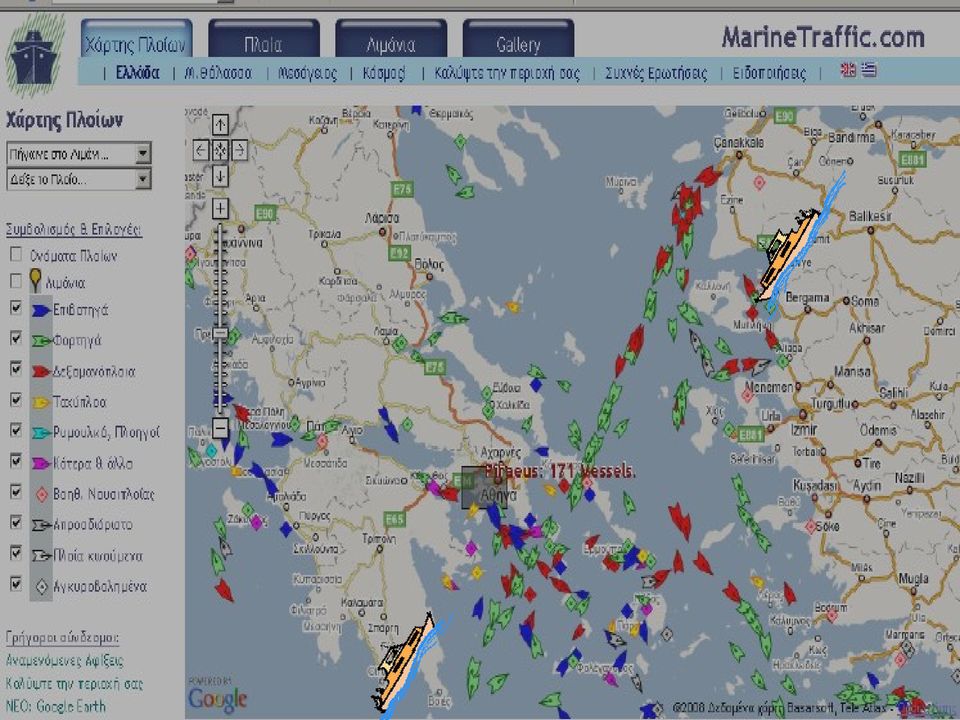Select Κόσμος in the submenu
The height and width of the screenshot is (720, 960).
tap(384, 73)
